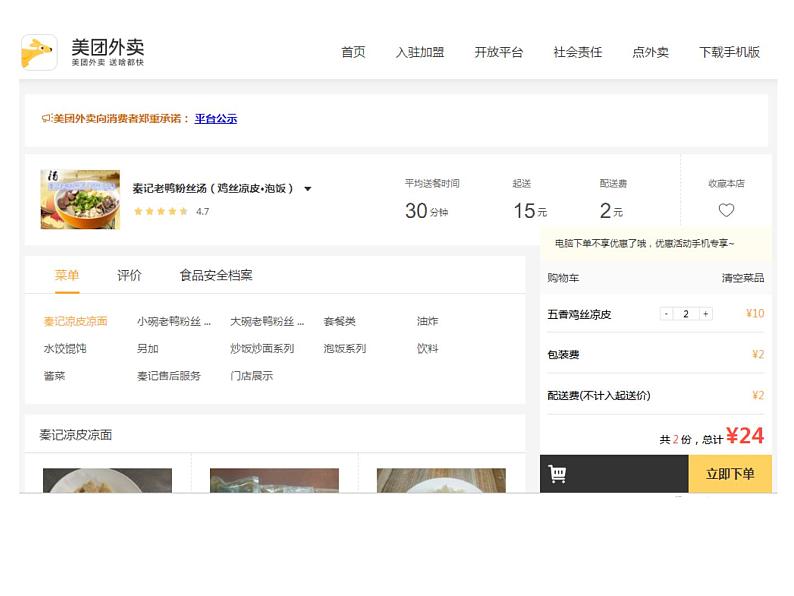The height and width of the screenshot is (596, 794).
Task: Click the shopping cart icon
Action: [x=557, y=474]
